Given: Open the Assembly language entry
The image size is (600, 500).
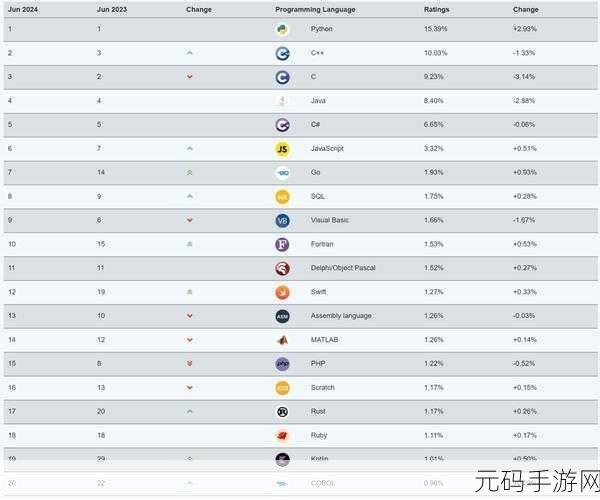Looking at the screenshot, I should pyautogui.click(x=341, y=316).
